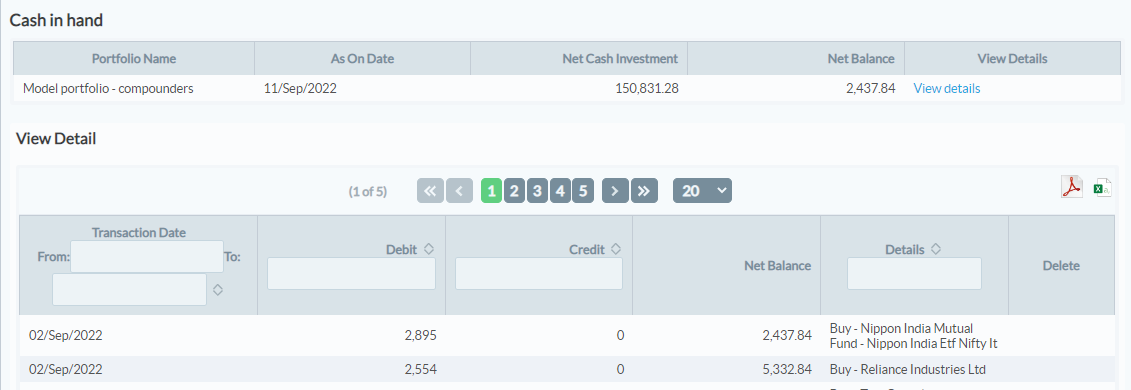Export the table to Excel
This screenshot has height=390, width=1131.
click(1103, 187)
